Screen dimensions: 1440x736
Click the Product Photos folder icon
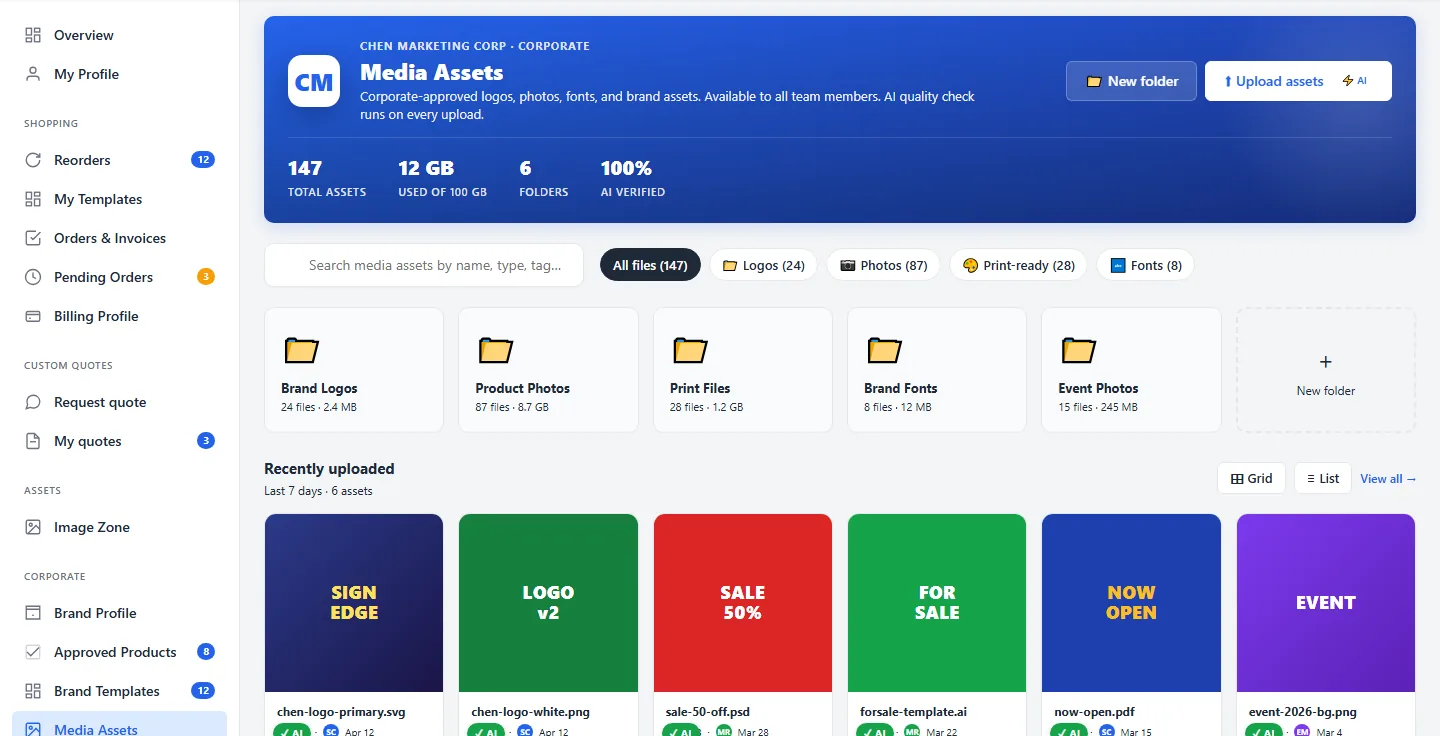(x=495, y=350)
